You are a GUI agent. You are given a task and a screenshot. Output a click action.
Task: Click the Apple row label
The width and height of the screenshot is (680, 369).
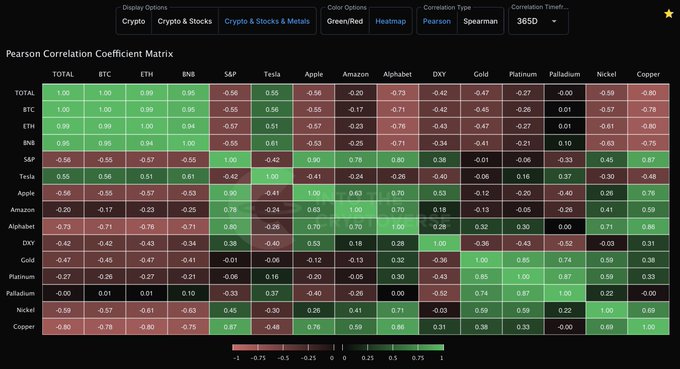tap(26, 193)
